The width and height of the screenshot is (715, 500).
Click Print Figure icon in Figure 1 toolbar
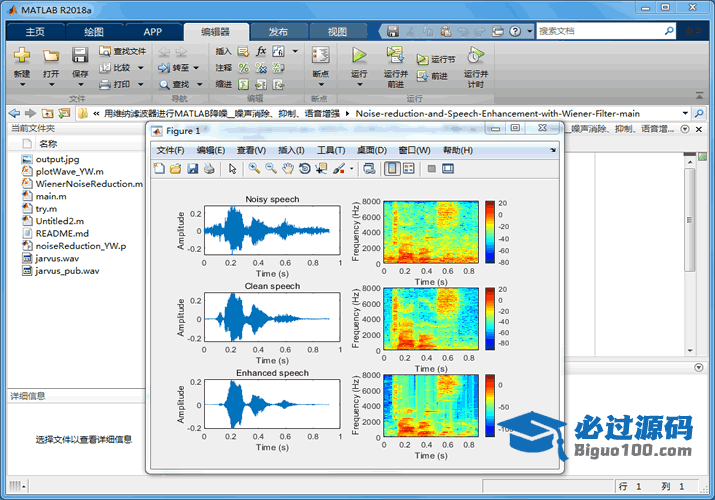coord(209,169)
